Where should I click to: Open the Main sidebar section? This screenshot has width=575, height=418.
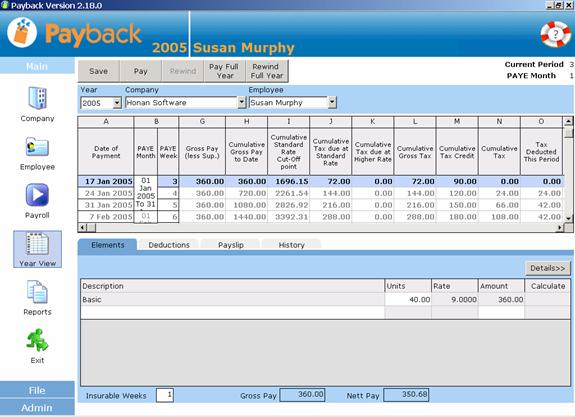[37, 66]
